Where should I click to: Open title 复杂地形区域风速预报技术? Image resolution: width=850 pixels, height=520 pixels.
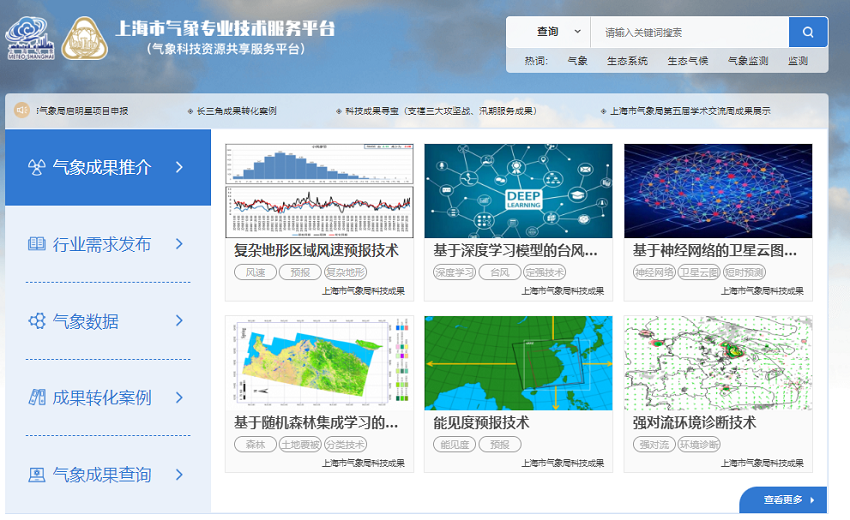click(316, 251)
